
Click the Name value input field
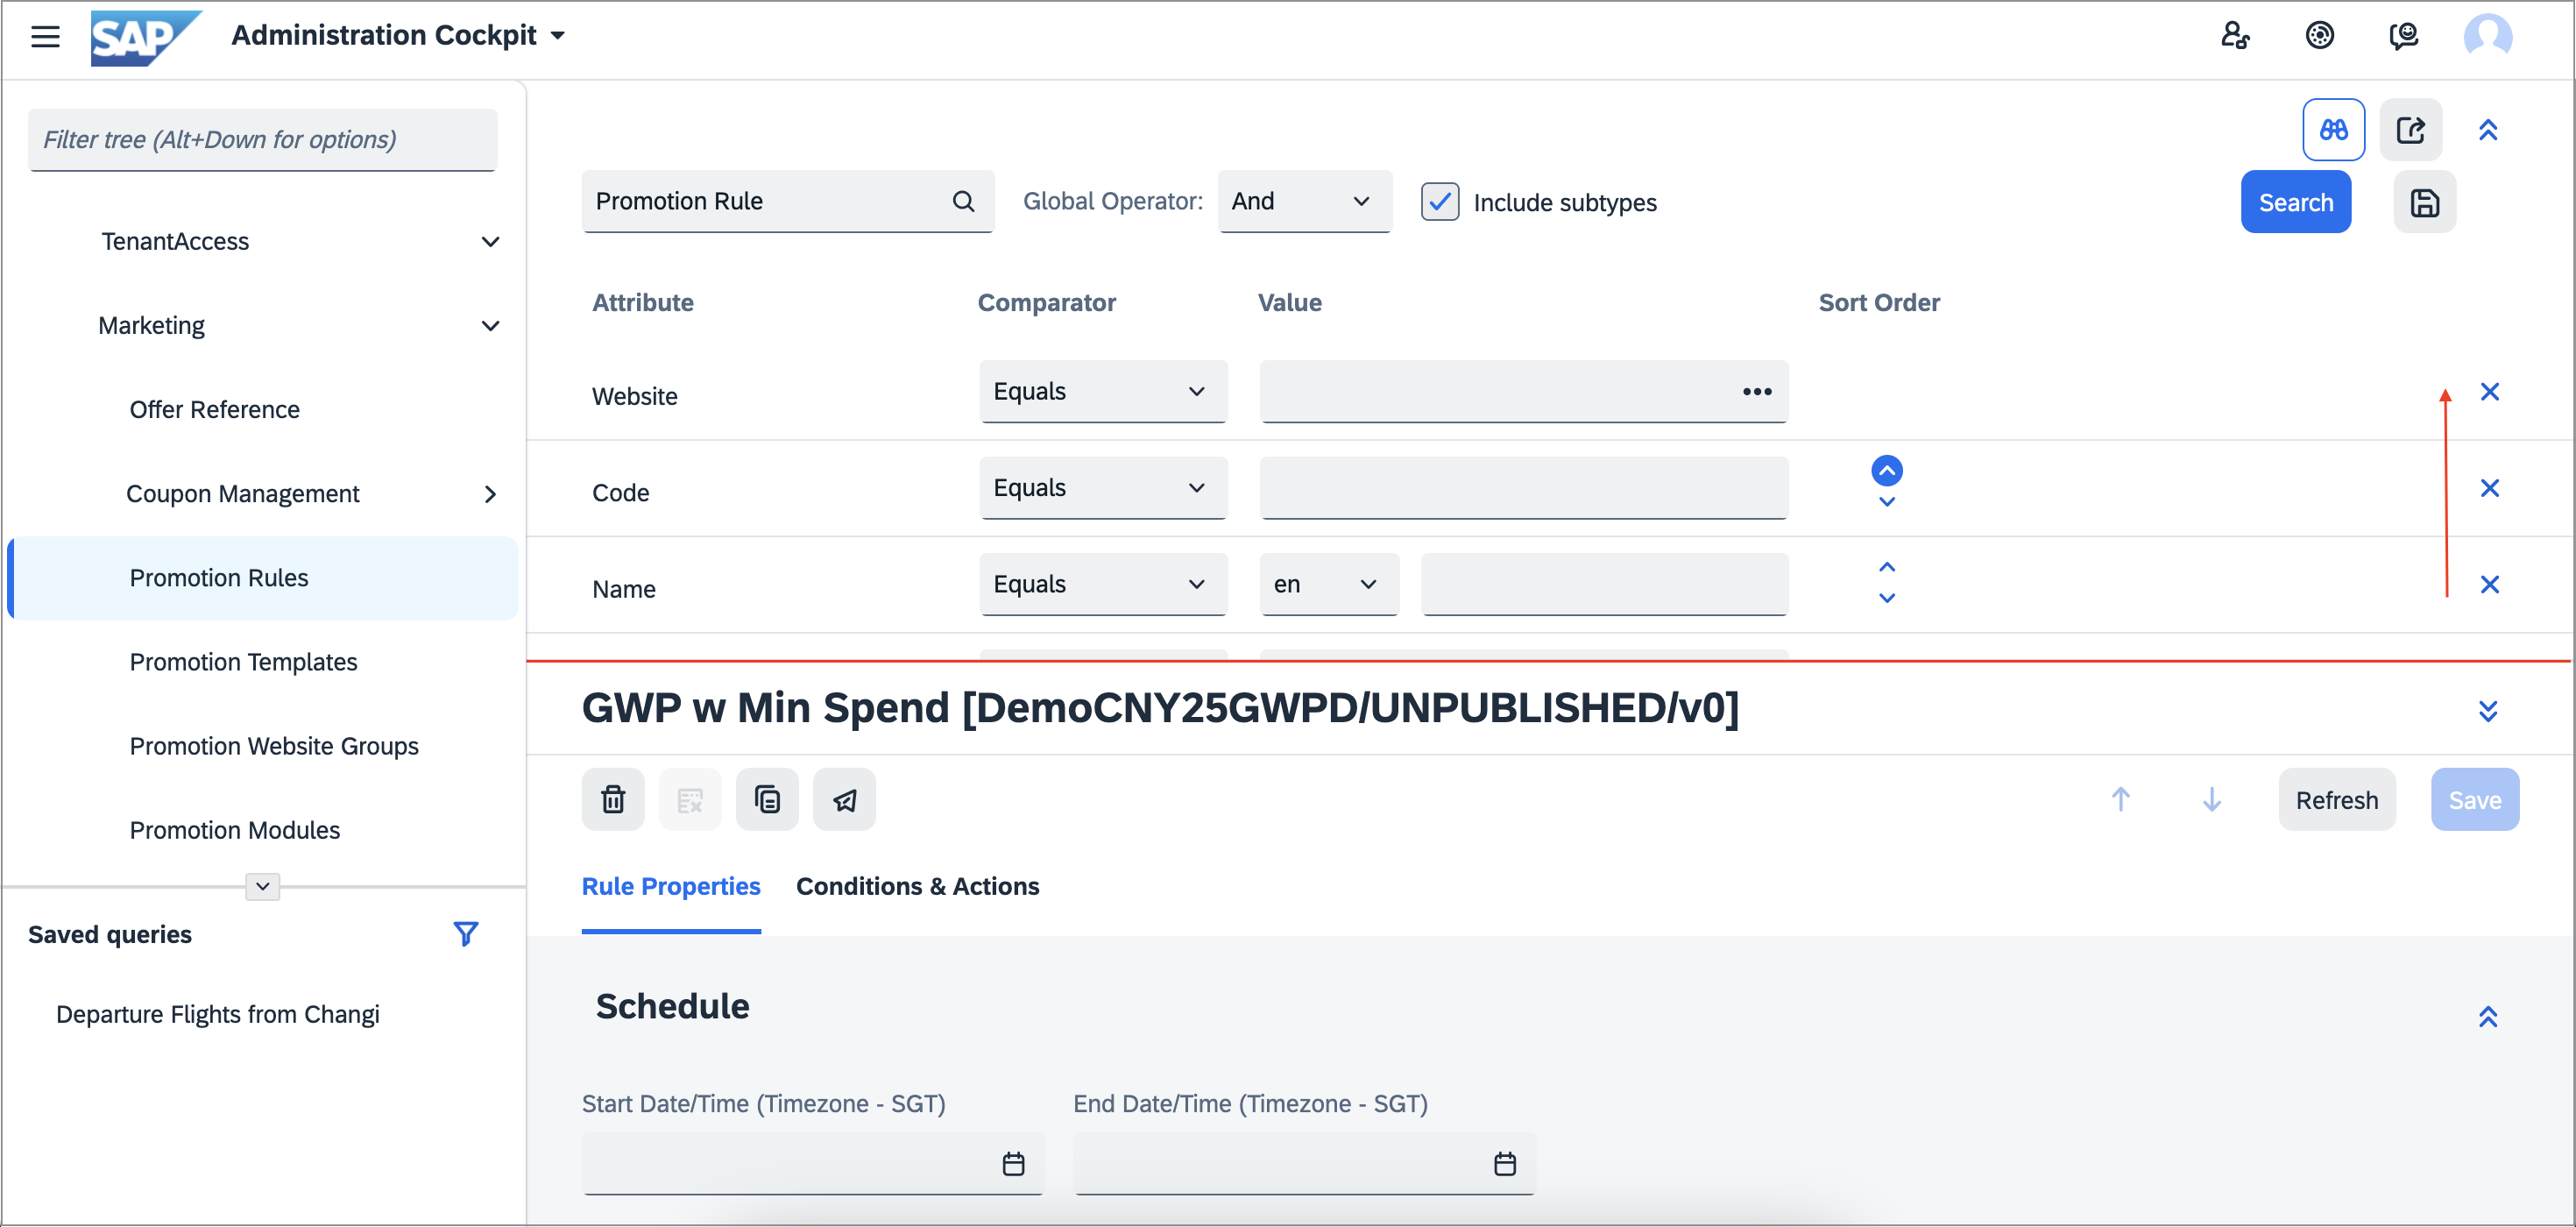(x=1604, y=585)
